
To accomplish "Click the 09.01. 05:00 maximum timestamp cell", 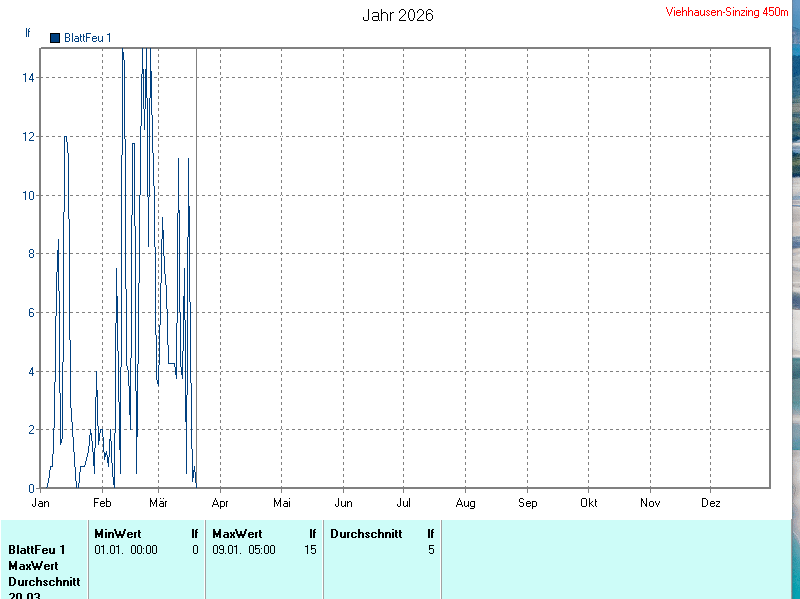I will click(244, 550).
